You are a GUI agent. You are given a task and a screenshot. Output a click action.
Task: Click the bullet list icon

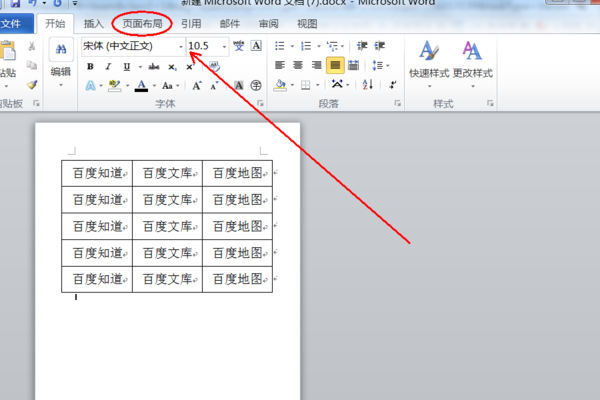tap(280, 46)
